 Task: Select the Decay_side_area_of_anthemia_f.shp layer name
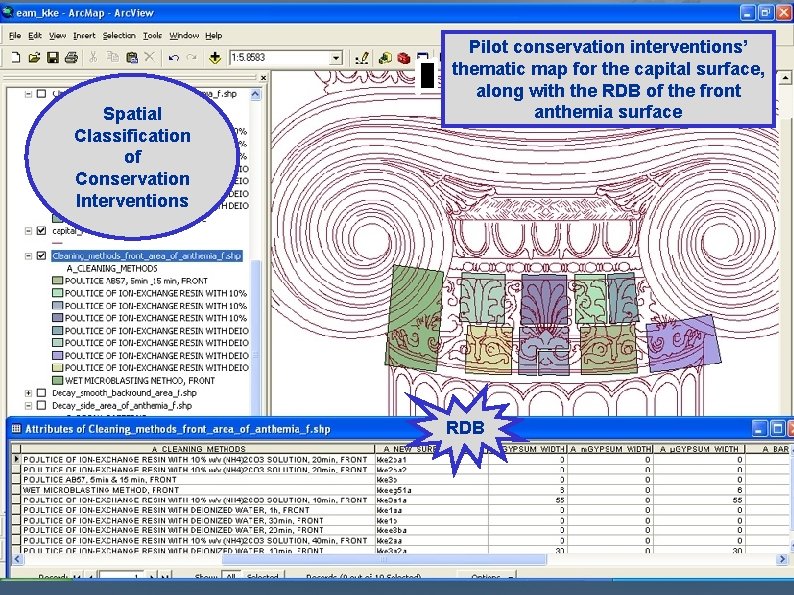click(x=122, y=406)
